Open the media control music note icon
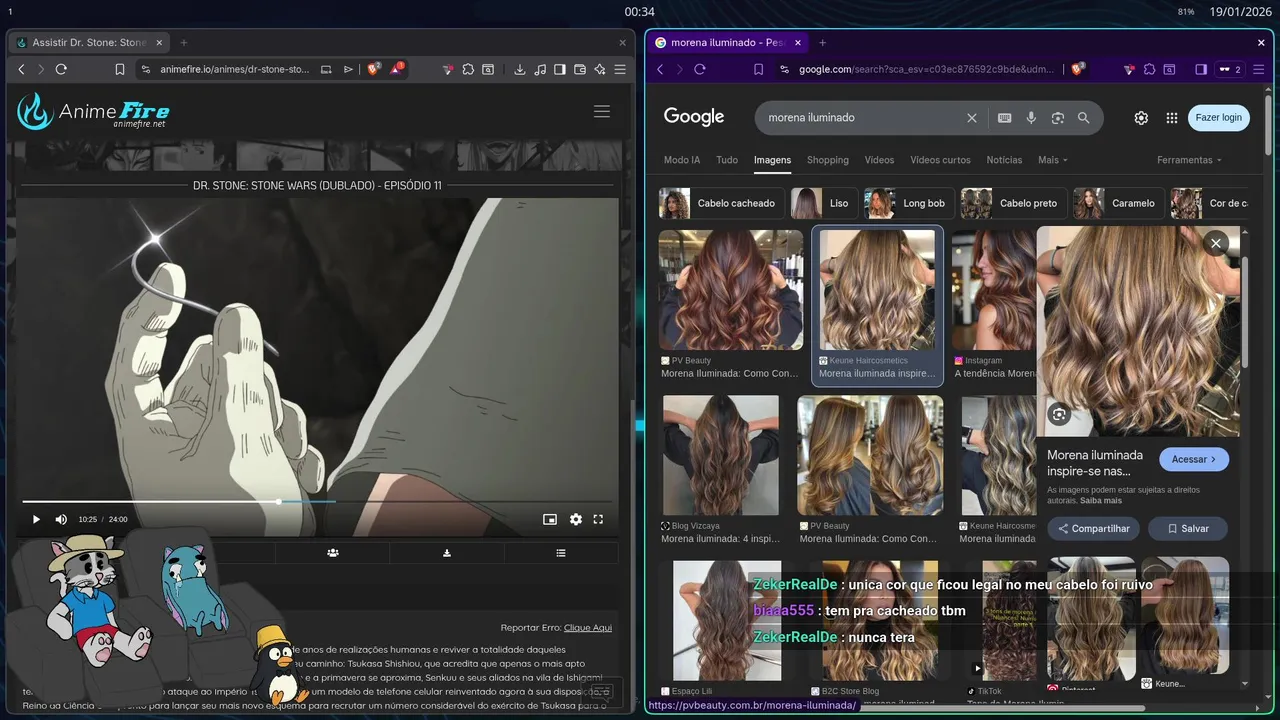This screenshot has height=720, width=1280. [x=540, y=69]
